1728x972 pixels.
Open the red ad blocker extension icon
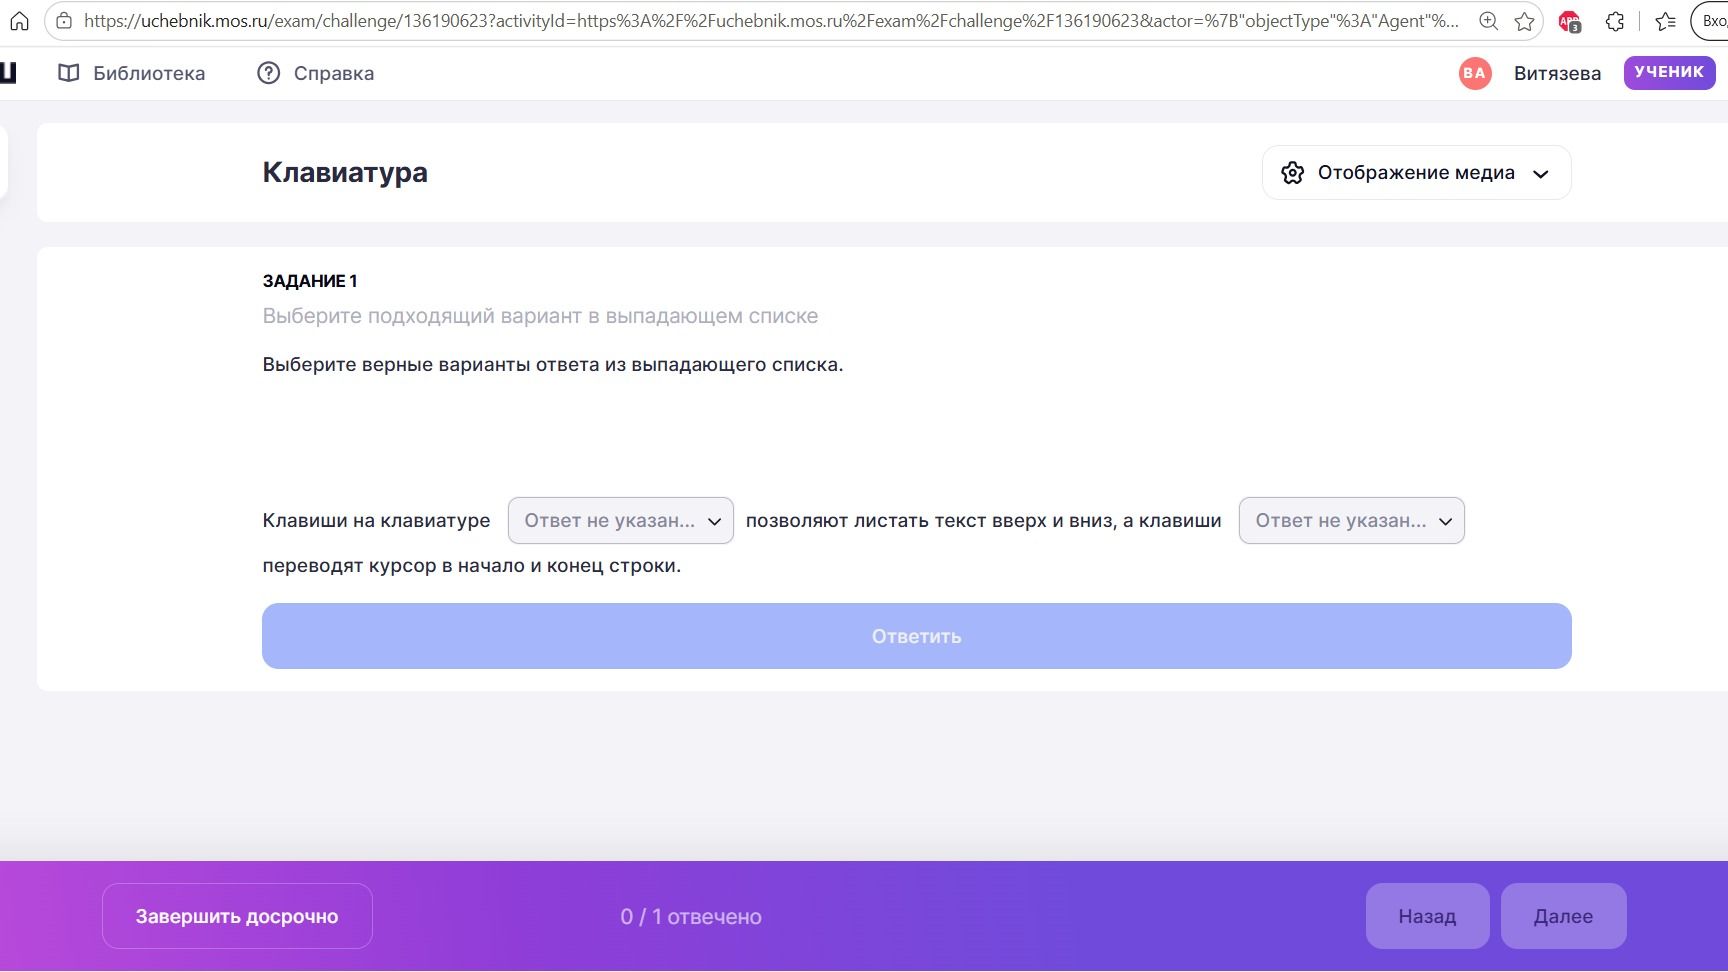[x=1569, y=21]
